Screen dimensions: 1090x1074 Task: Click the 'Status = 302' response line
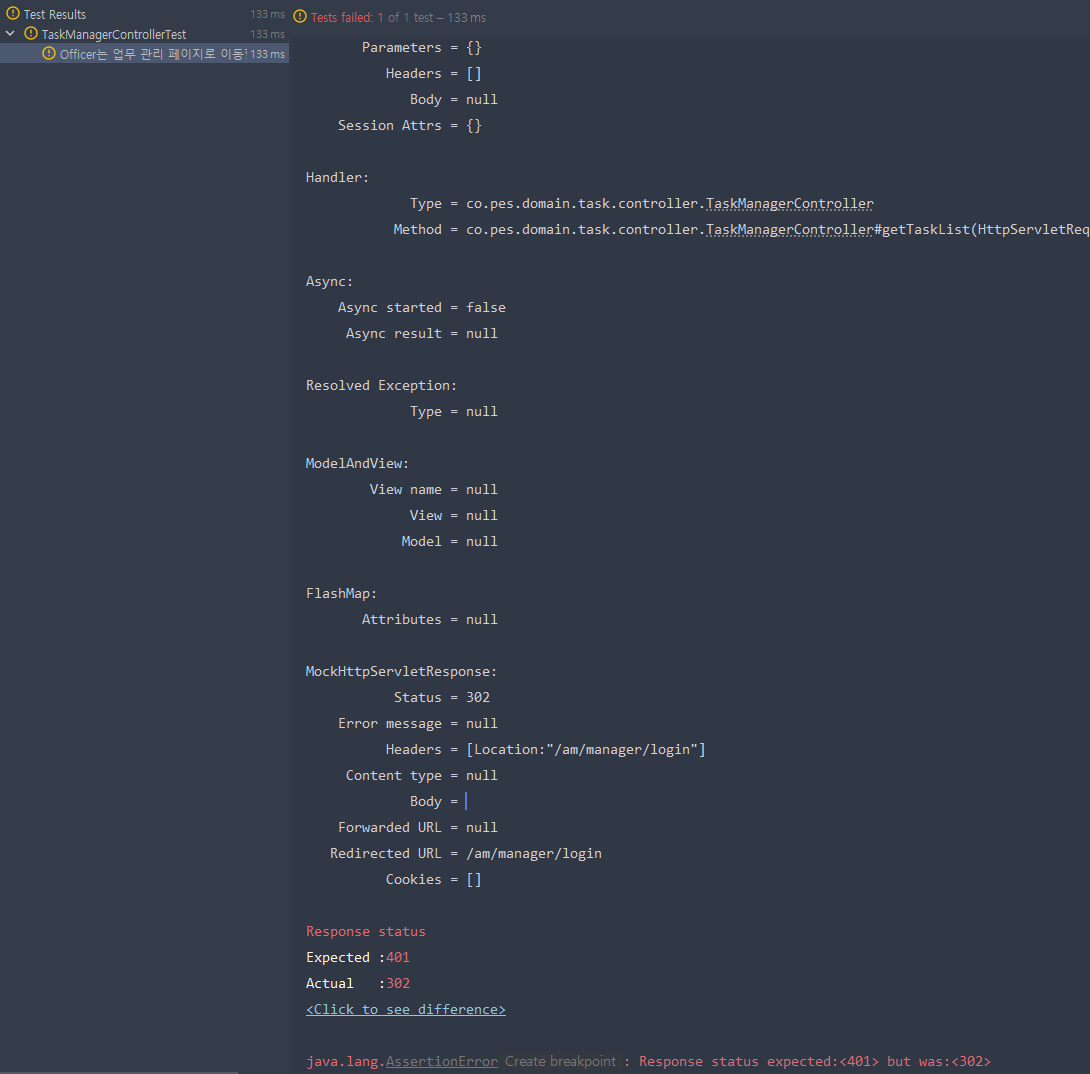(x=443, y=696)
